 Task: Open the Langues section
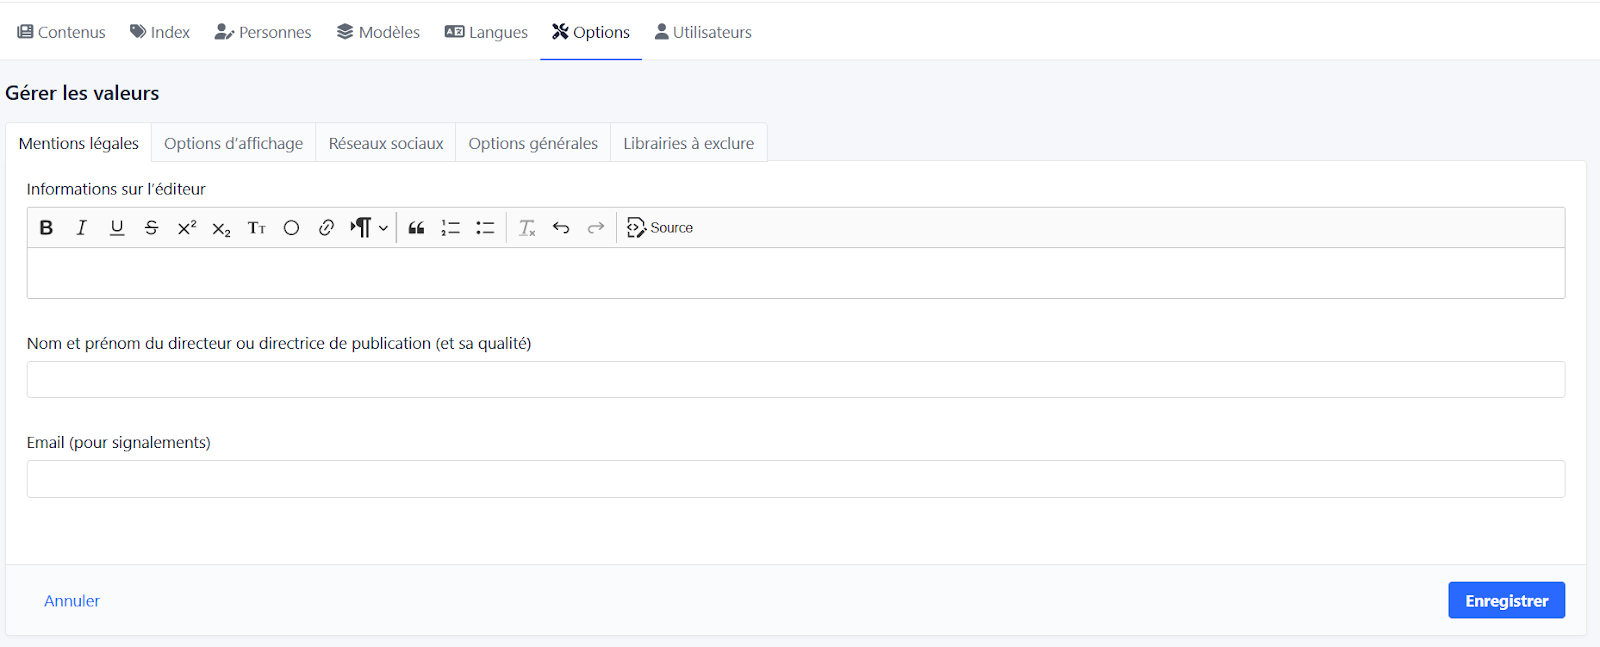486,32
